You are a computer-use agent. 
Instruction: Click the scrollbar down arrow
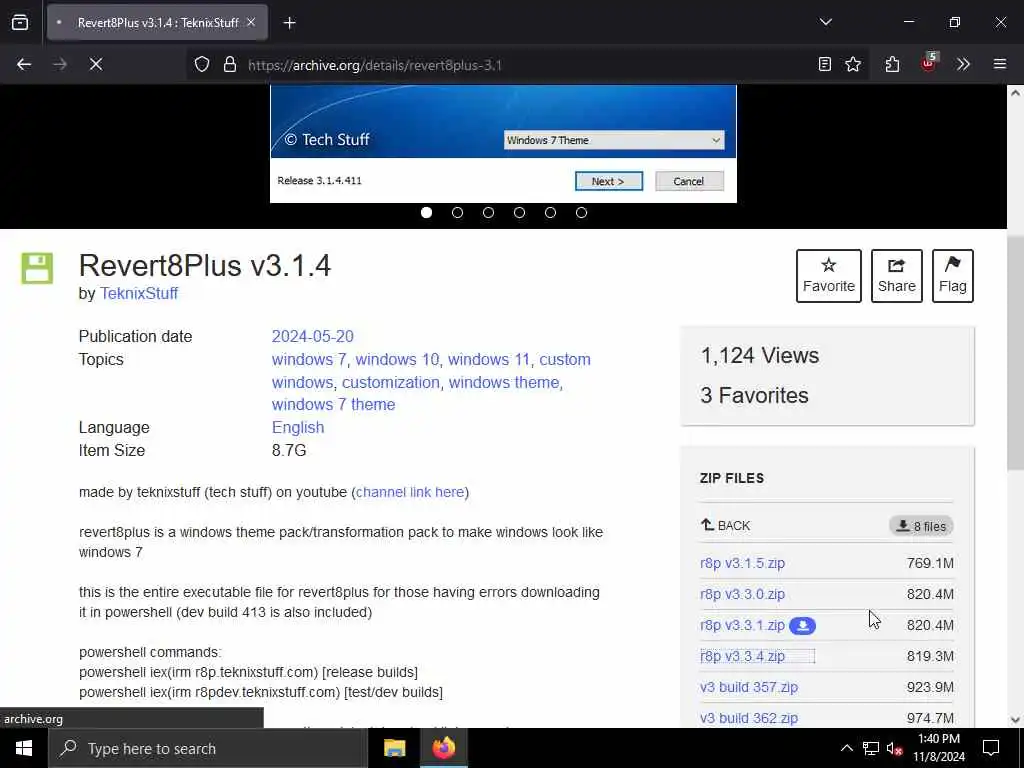pyautogui.click(x=1015, y=720)
